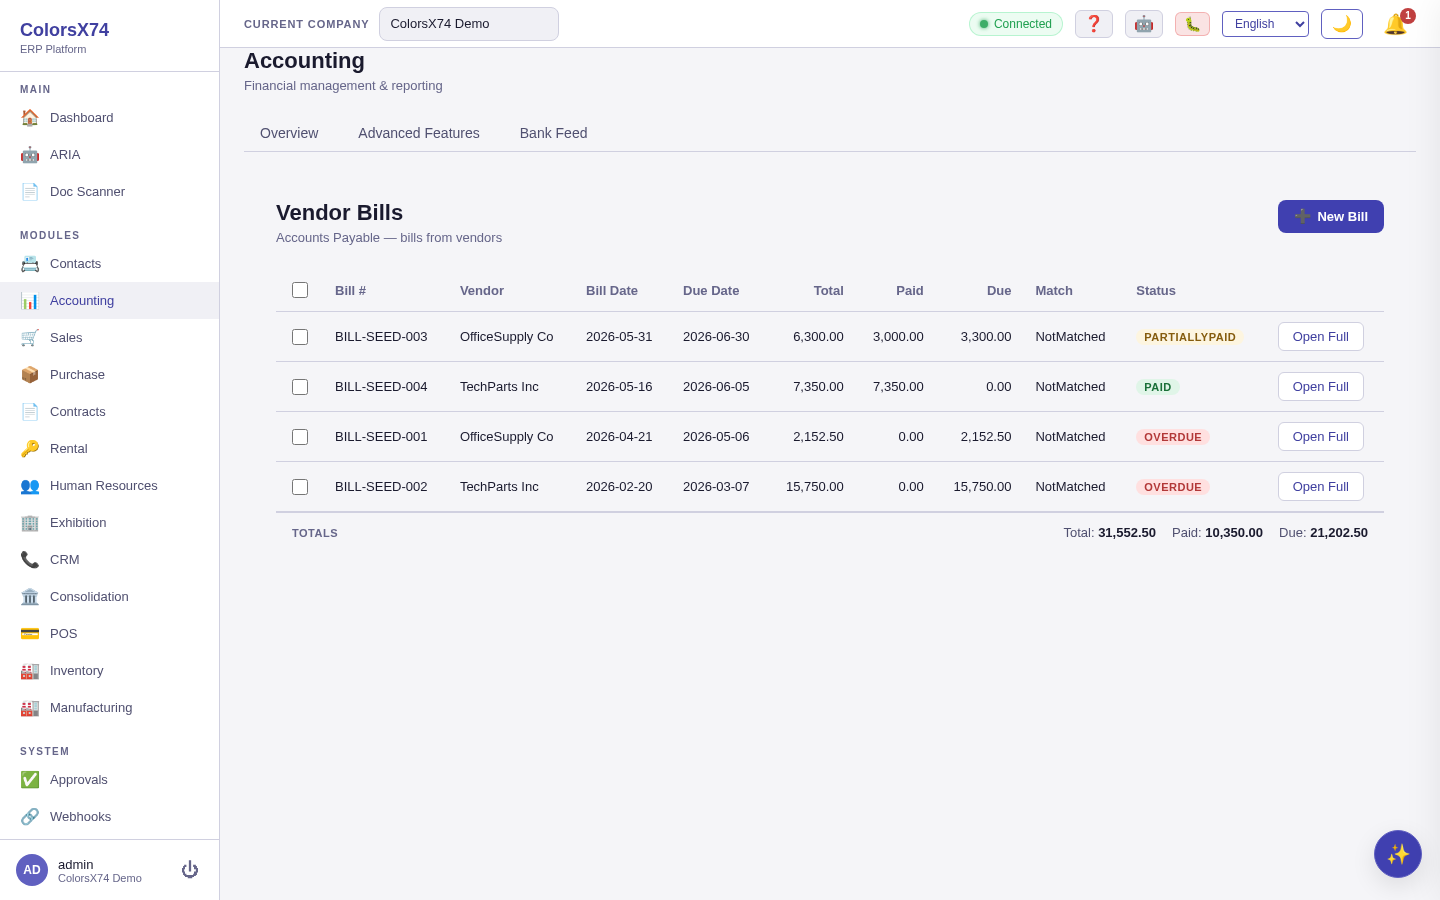Screen dimensions: 1440x900
Task: Select the BILL-SEED-002 row checkbox
Action: coord(300,487)
